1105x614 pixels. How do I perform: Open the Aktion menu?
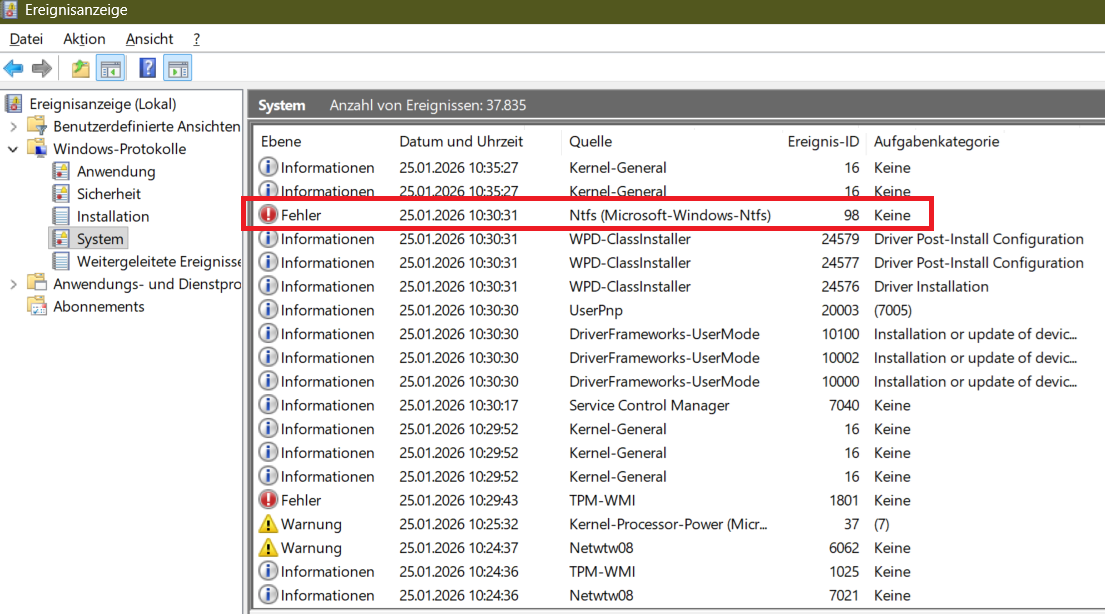[84, 39]
